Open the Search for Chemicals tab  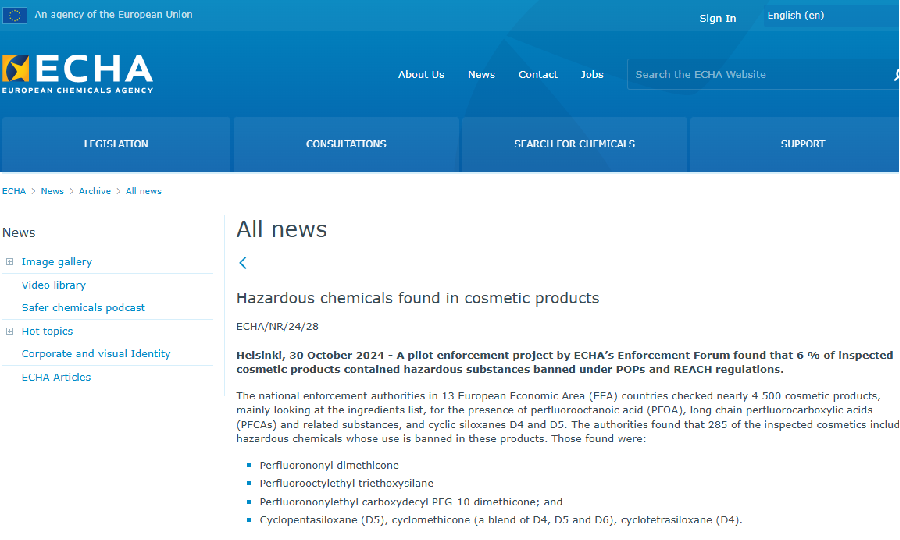pyautogui.click(x=574, y=144)
